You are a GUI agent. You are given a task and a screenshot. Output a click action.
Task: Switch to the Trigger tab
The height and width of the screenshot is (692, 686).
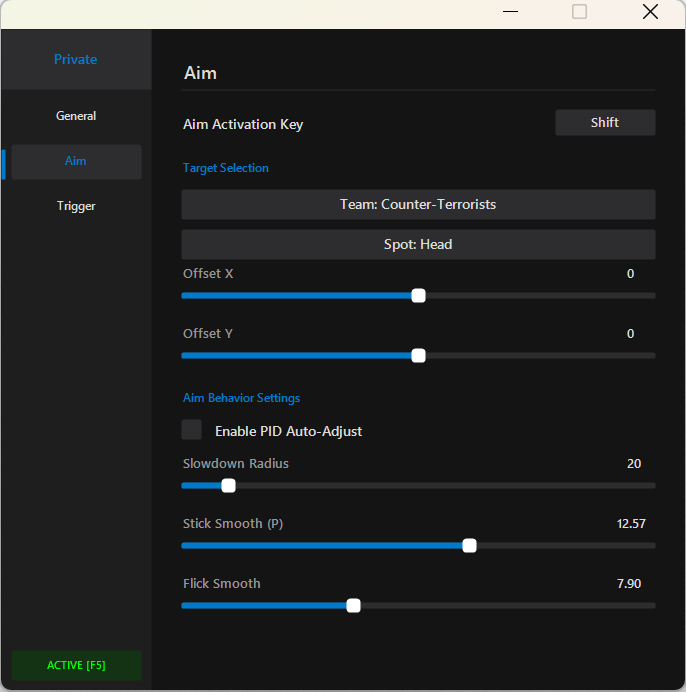click(x=76, y=206)
